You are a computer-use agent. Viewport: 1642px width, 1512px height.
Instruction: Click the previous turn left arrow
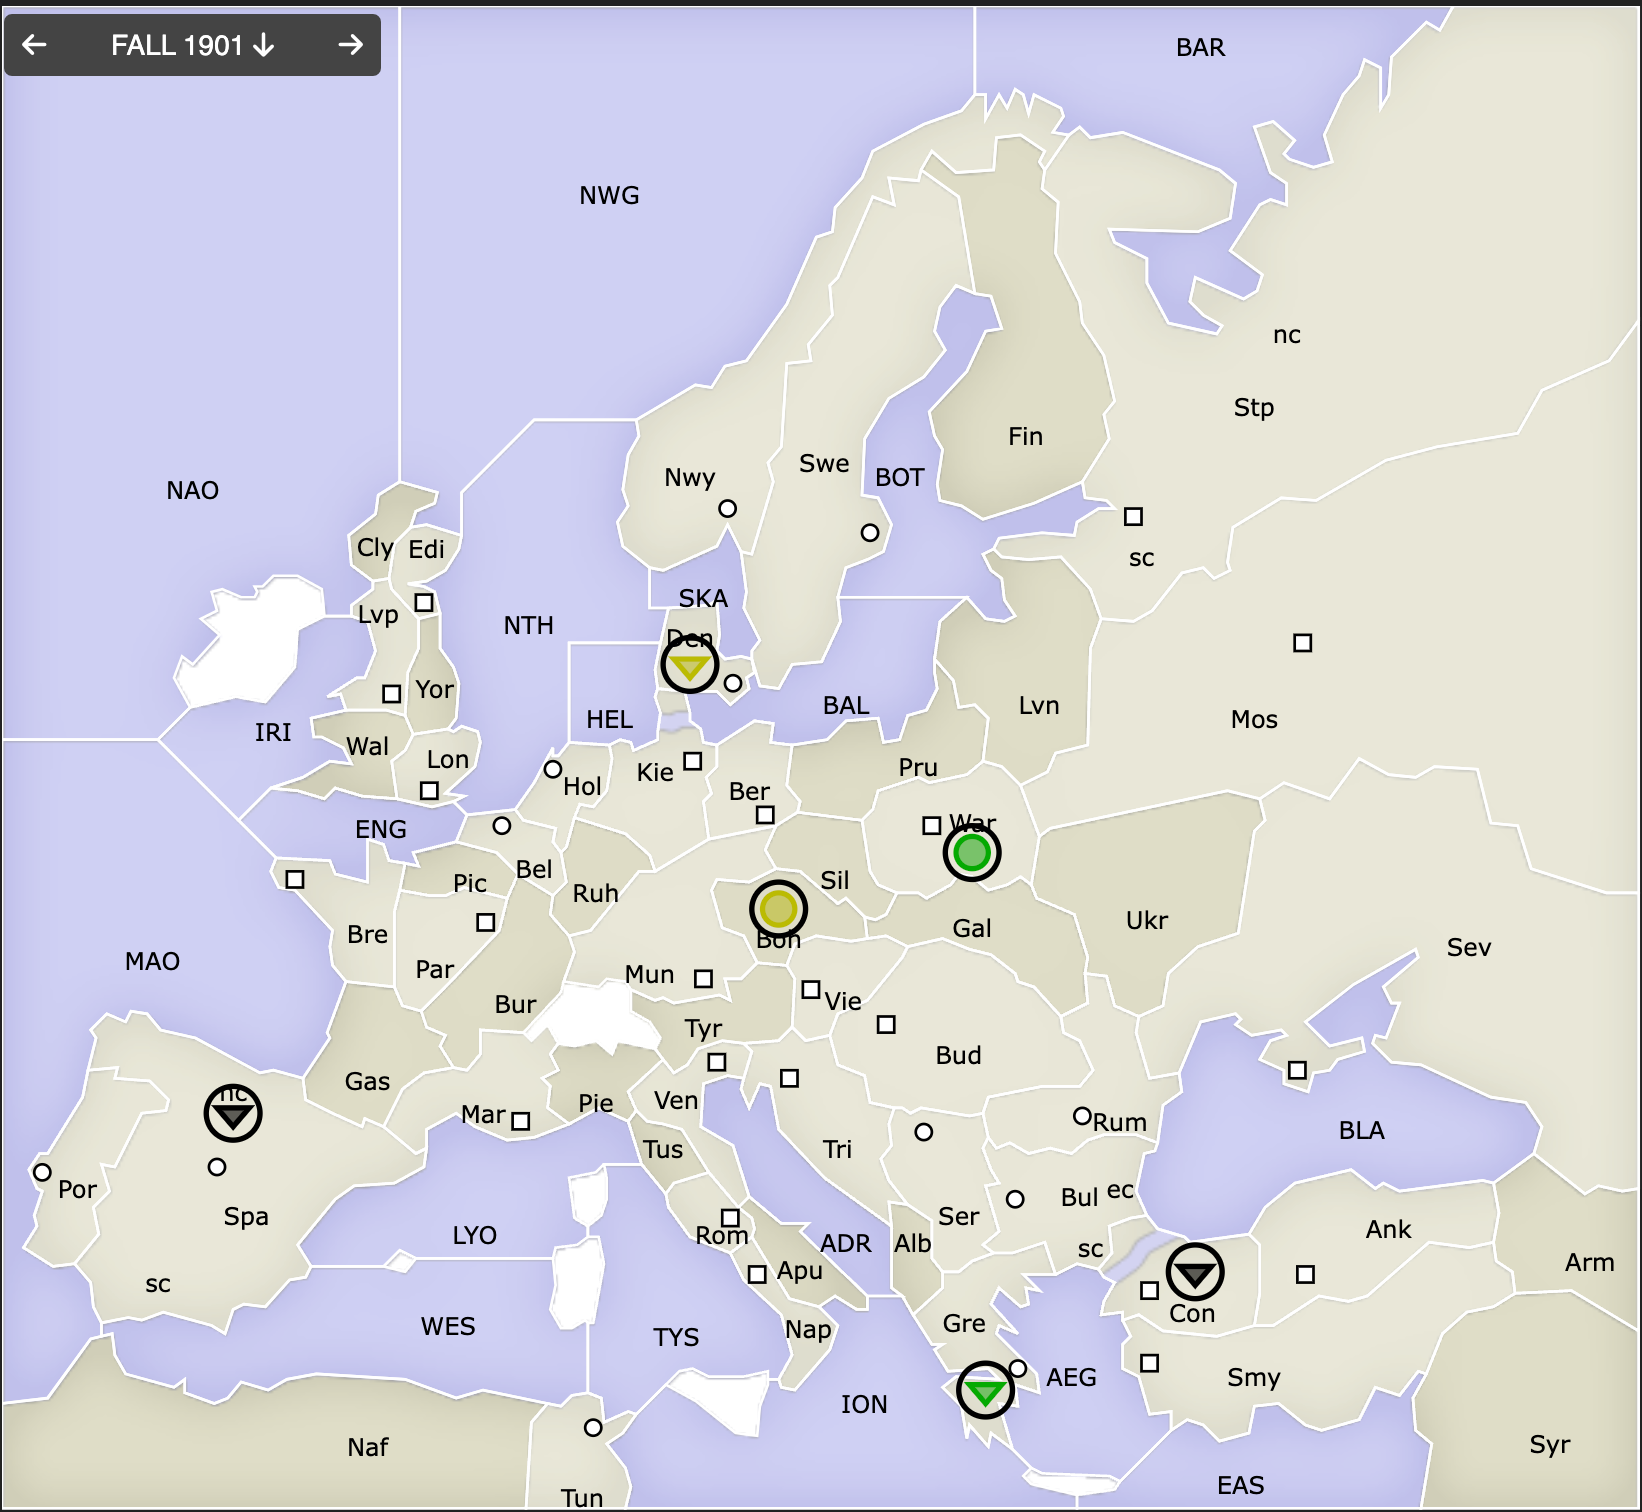35,45
